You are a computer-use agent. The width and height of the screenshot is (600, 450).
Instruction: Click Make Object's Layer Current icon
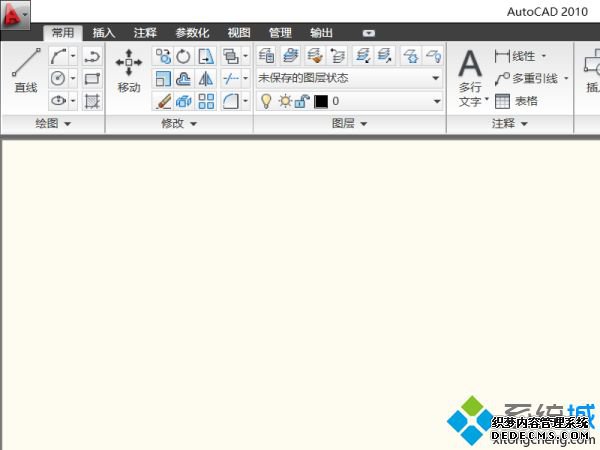291,56
